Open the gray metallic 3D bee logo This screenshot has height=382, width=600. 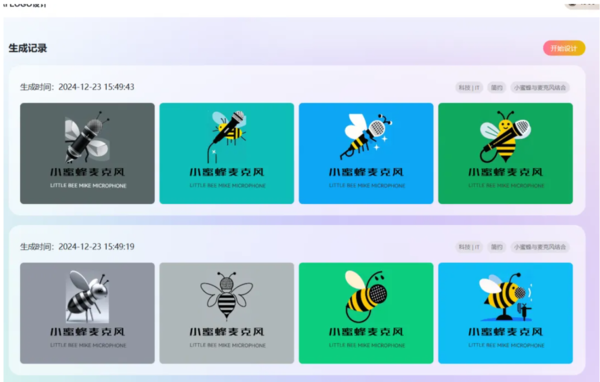pyautogui.click(x=87, y=313)
